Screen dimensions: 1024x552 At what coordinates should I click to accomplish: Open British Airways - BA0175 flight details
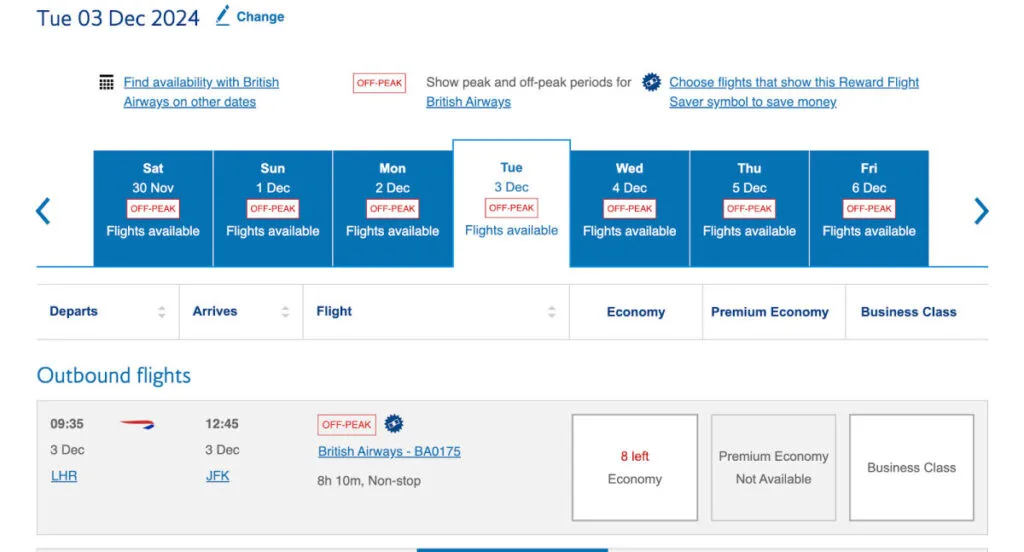click(x=389, y=451)
